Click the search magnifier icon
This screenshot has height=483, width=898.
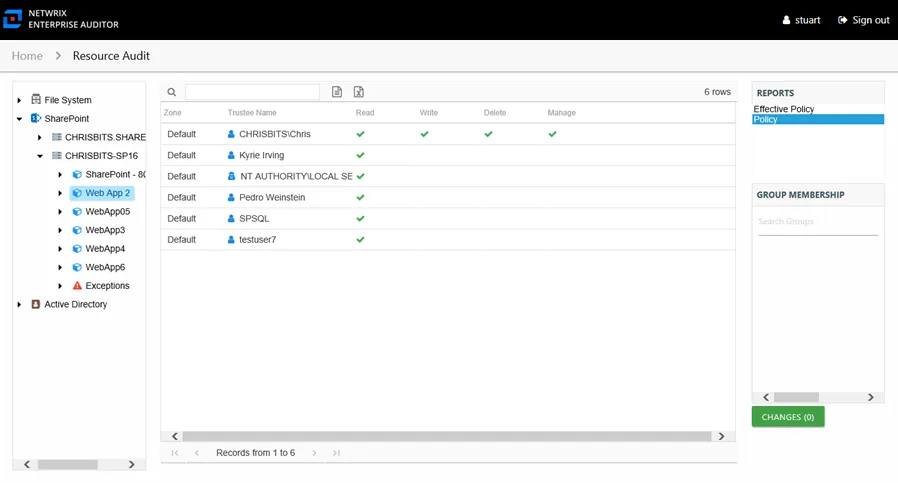coord(171,92)
